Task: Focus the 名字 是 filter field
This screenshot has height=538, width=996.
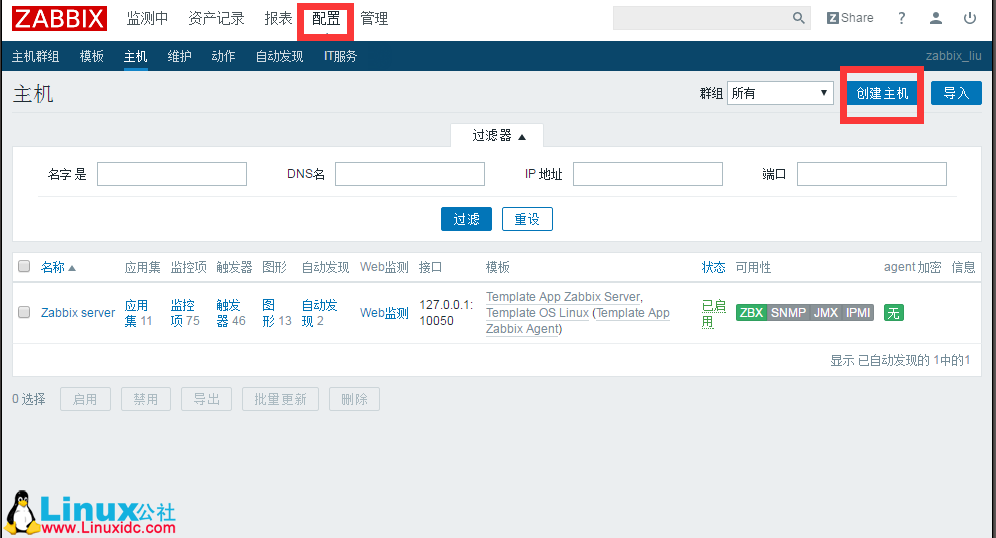Action: coord(172,174)
